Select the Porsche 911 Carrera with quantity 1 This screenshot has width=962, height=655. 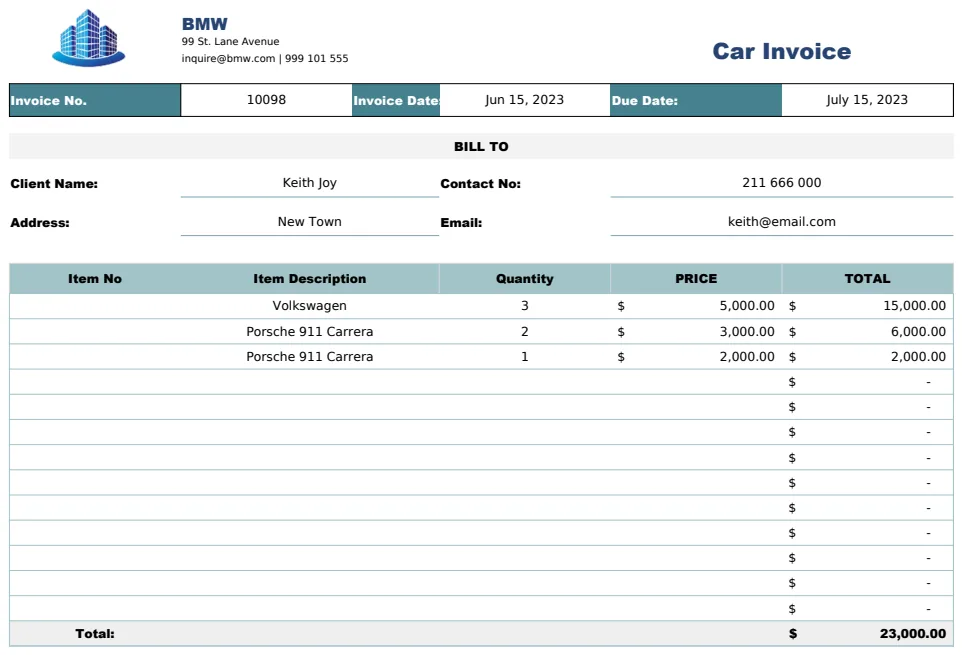click(310, 357)
